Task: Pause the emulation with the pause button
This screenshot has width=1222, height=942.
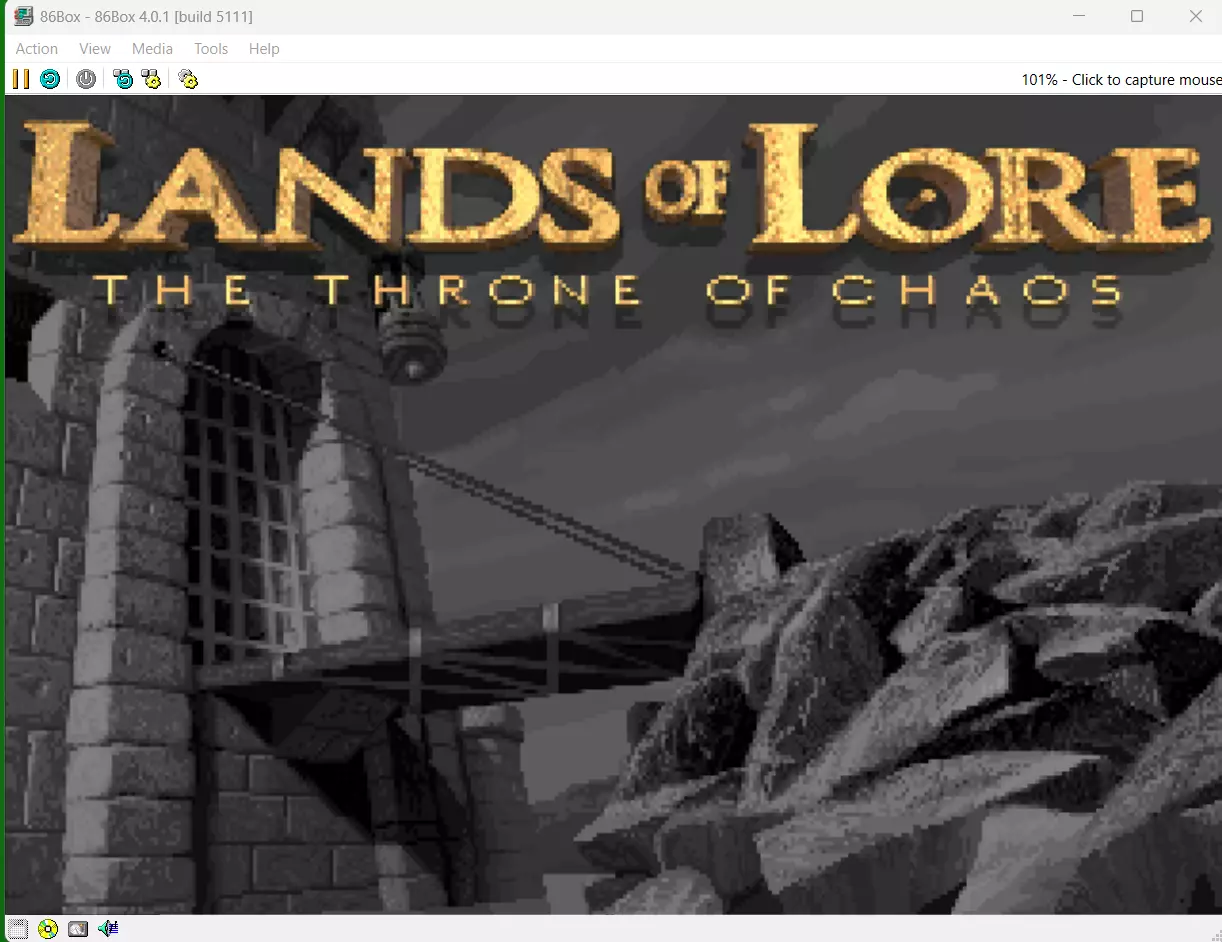Action: tap(21, 79)
